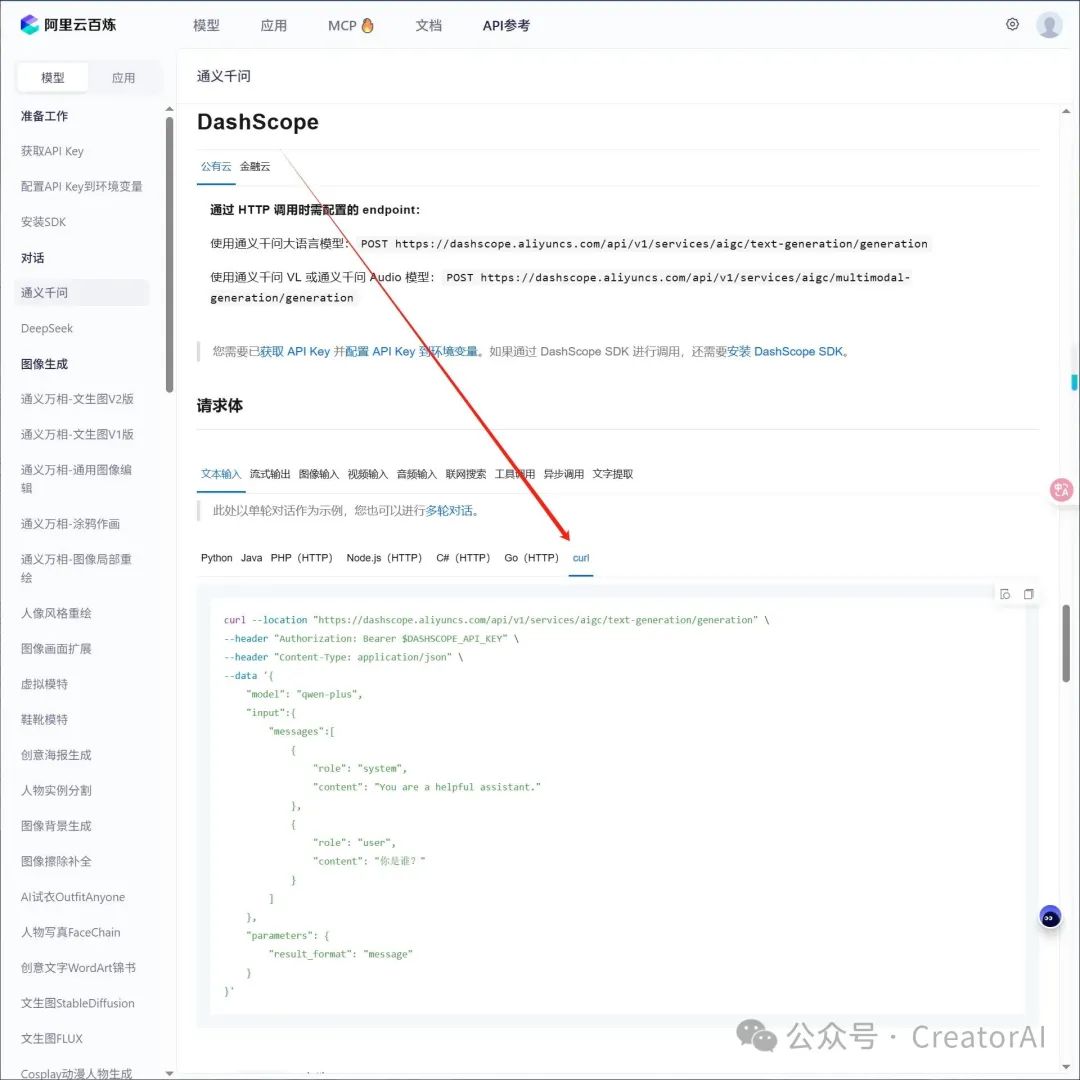This screenshot has width=1080, height=1080.
Task: Follow the 获取 API Key link
Action: coord(295,351)
